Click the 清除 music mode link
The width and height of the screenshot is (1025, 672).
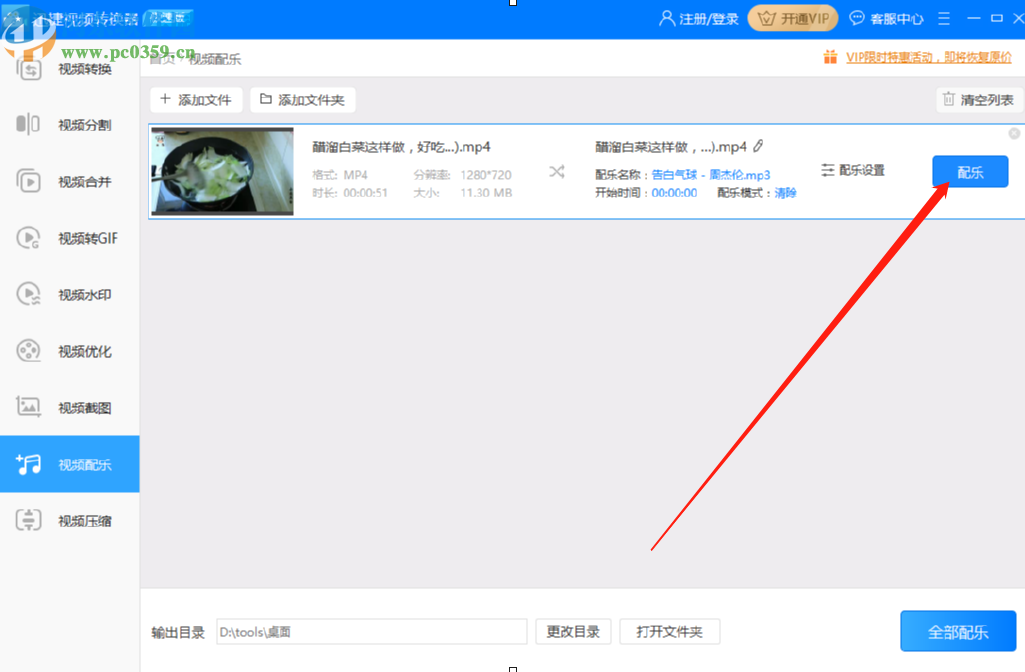tap(785, 193)
